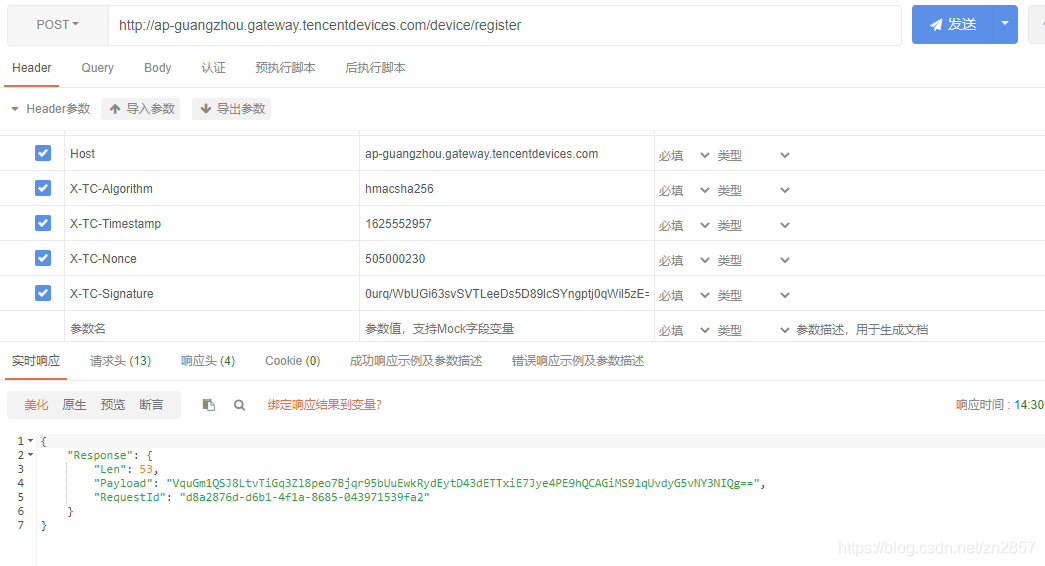
Task: Switch to the Query tab
Action: tap(97, 68)
